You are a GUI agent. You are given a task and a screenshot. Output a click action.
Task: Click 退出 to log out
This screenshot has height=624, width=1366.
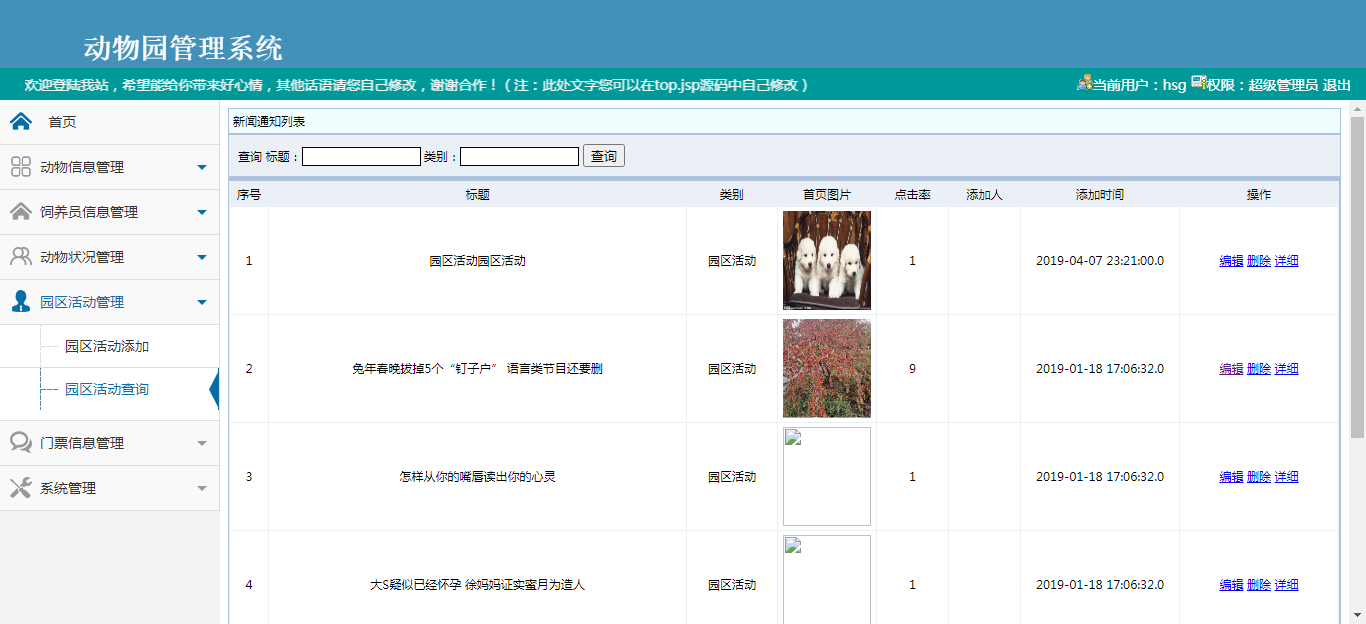click(1337, 85)
